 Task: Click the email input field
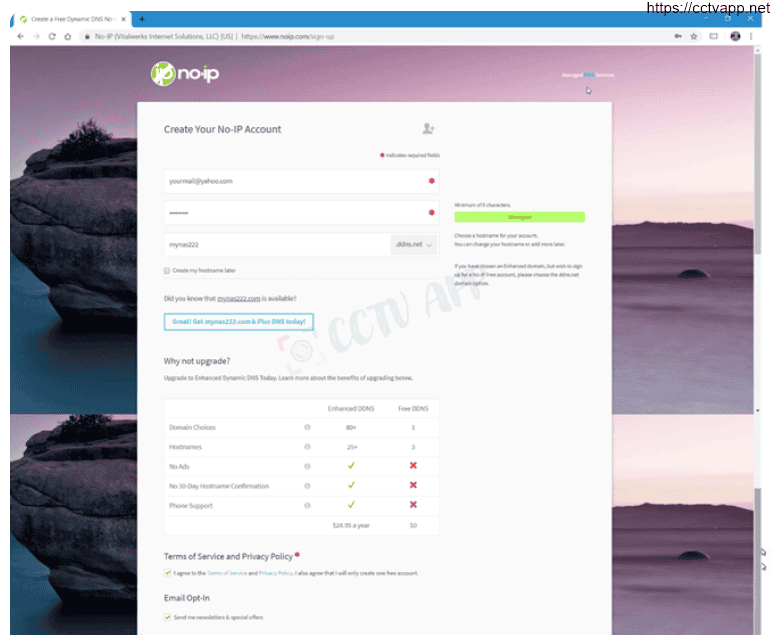pos(290,181)
